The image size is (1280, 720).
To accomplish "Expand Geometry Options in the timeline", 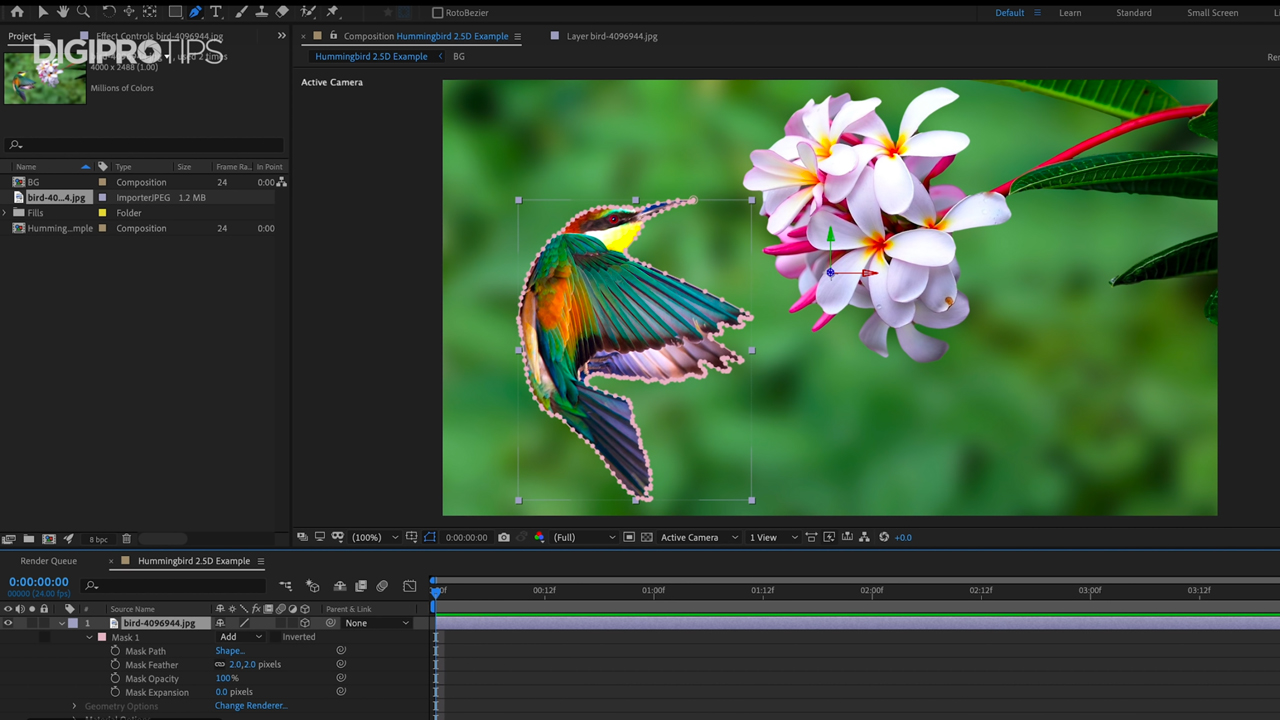I will click(74, 706).
